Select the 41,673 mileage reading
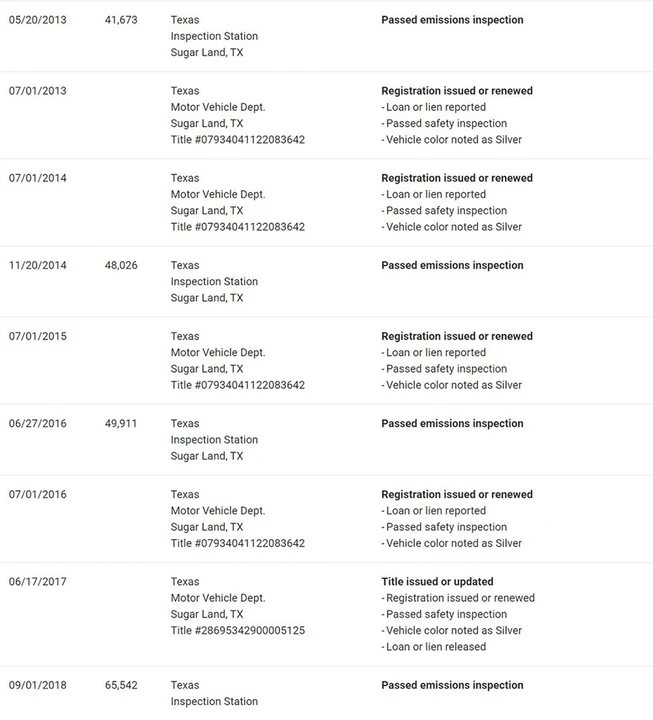 [x=121, y=20]
